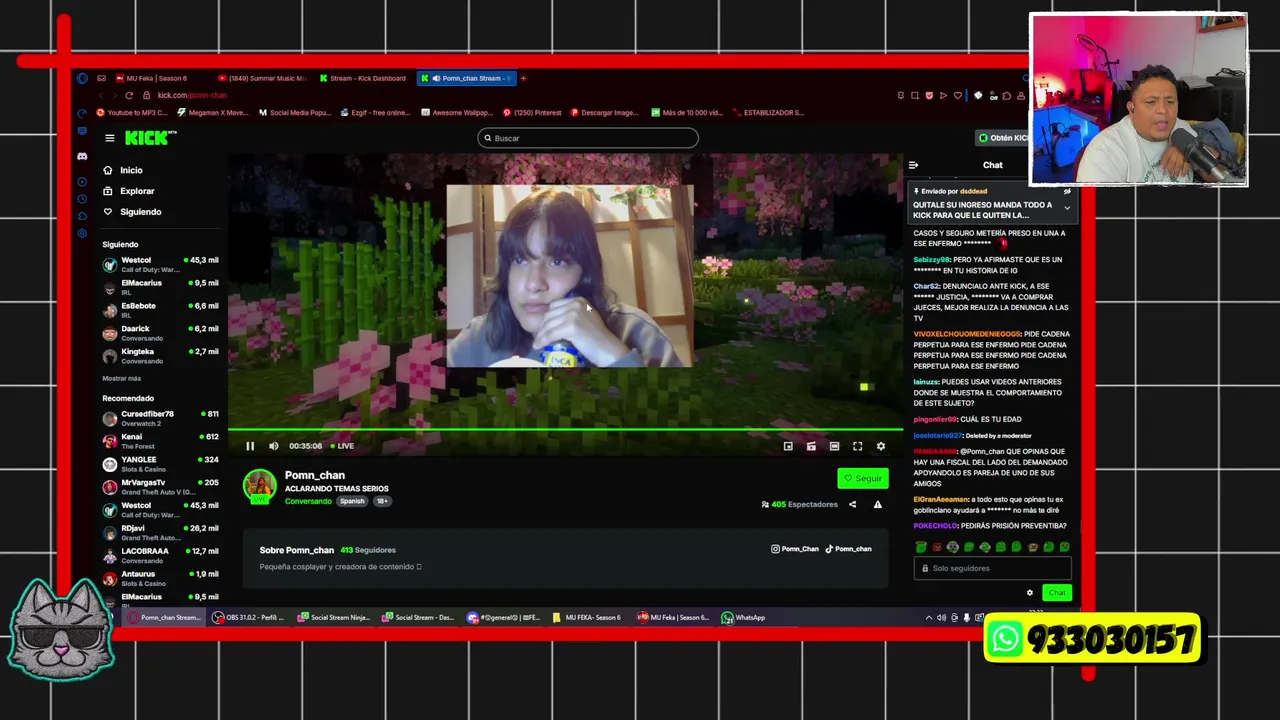Pause the live stream video
The image size is (1280, 720).
point(250,446)
